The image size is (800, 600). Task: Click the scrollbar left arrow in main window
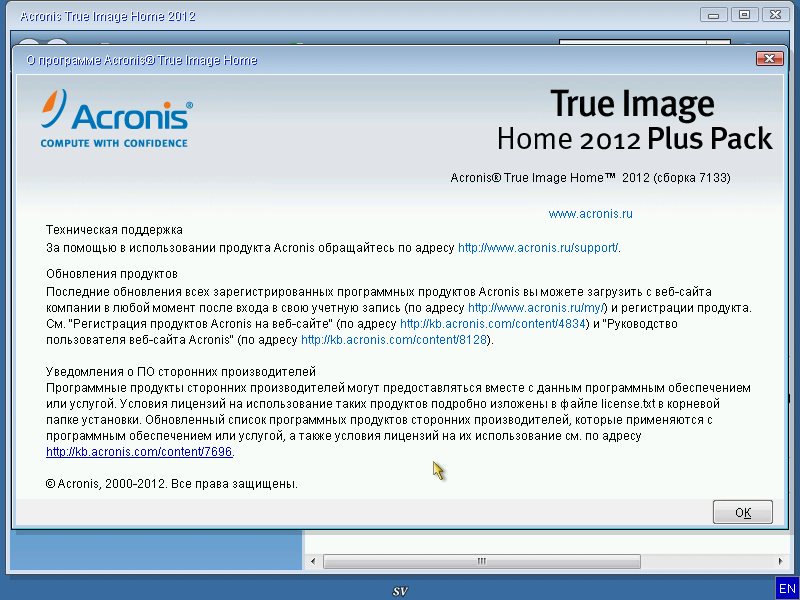click(313, 561)
